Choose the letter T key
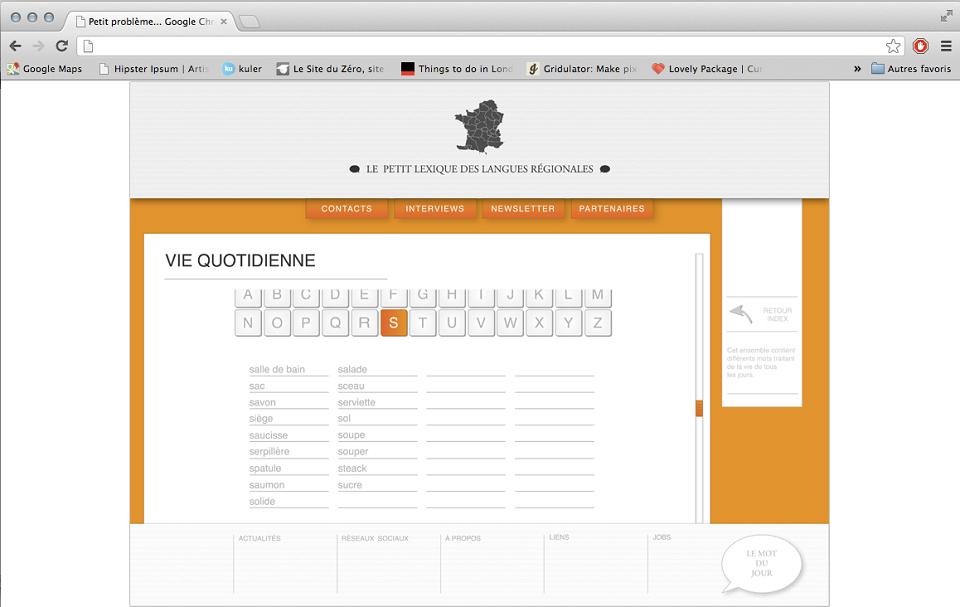 tap(422, 323)
